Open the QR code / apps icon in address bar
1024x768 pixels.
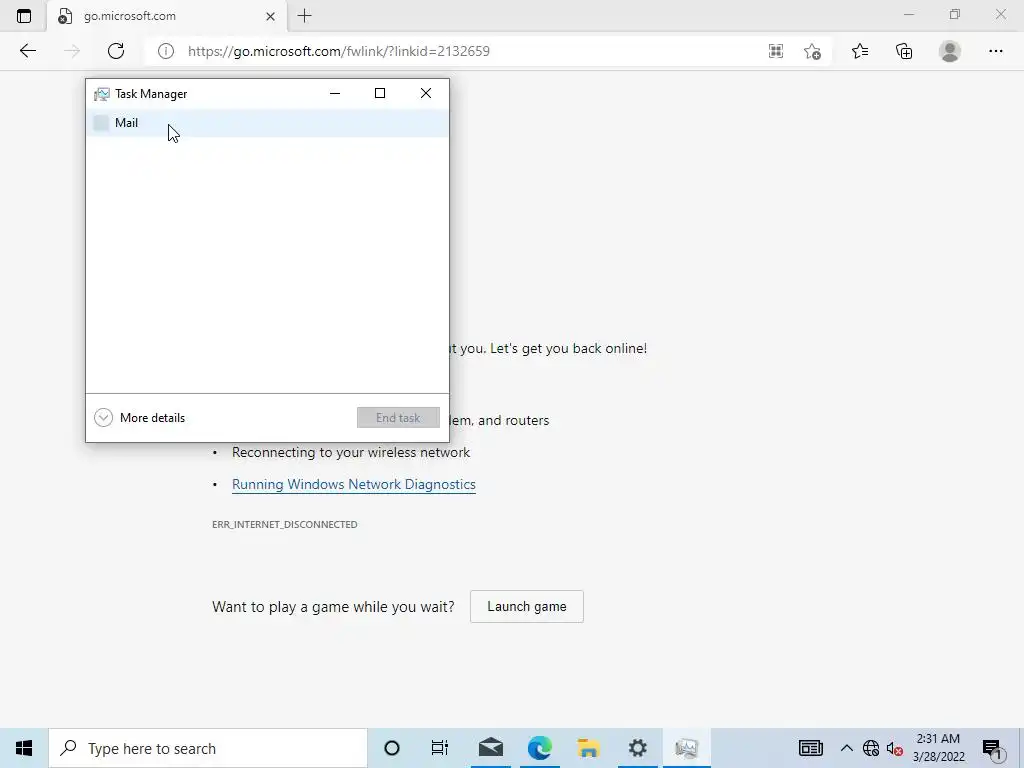click(x=776, y=51)
